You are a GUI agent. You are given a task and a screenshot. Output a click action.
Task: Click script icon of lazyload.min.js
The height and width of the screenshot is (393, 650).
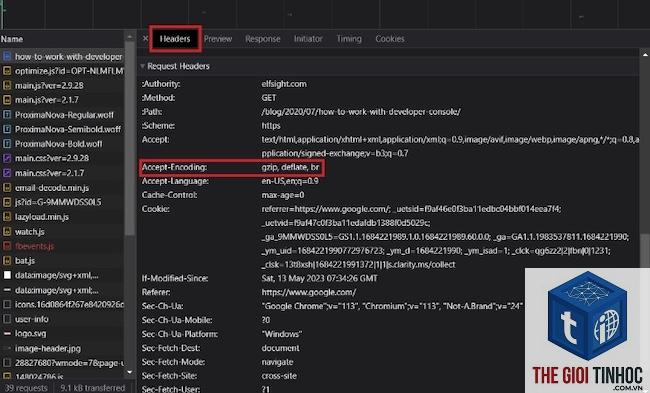click(x=7, y=217)
